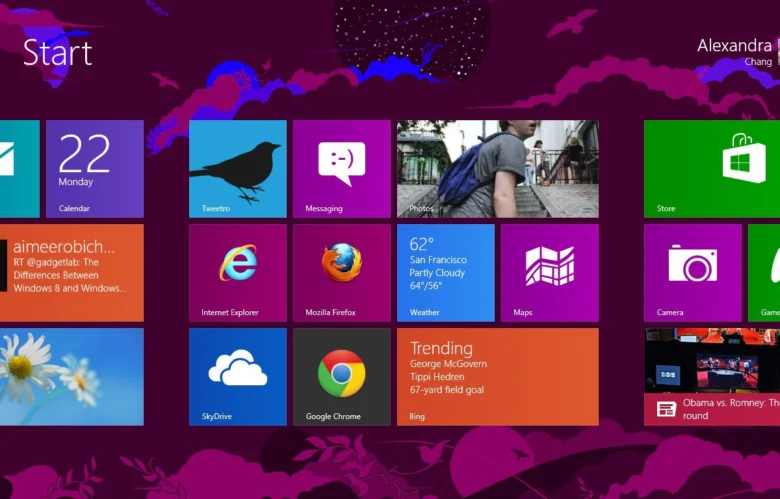Open the Maps tile
The height and width of the screenshot is (499, 780).
pyautogui.click(x=550, y=273)
